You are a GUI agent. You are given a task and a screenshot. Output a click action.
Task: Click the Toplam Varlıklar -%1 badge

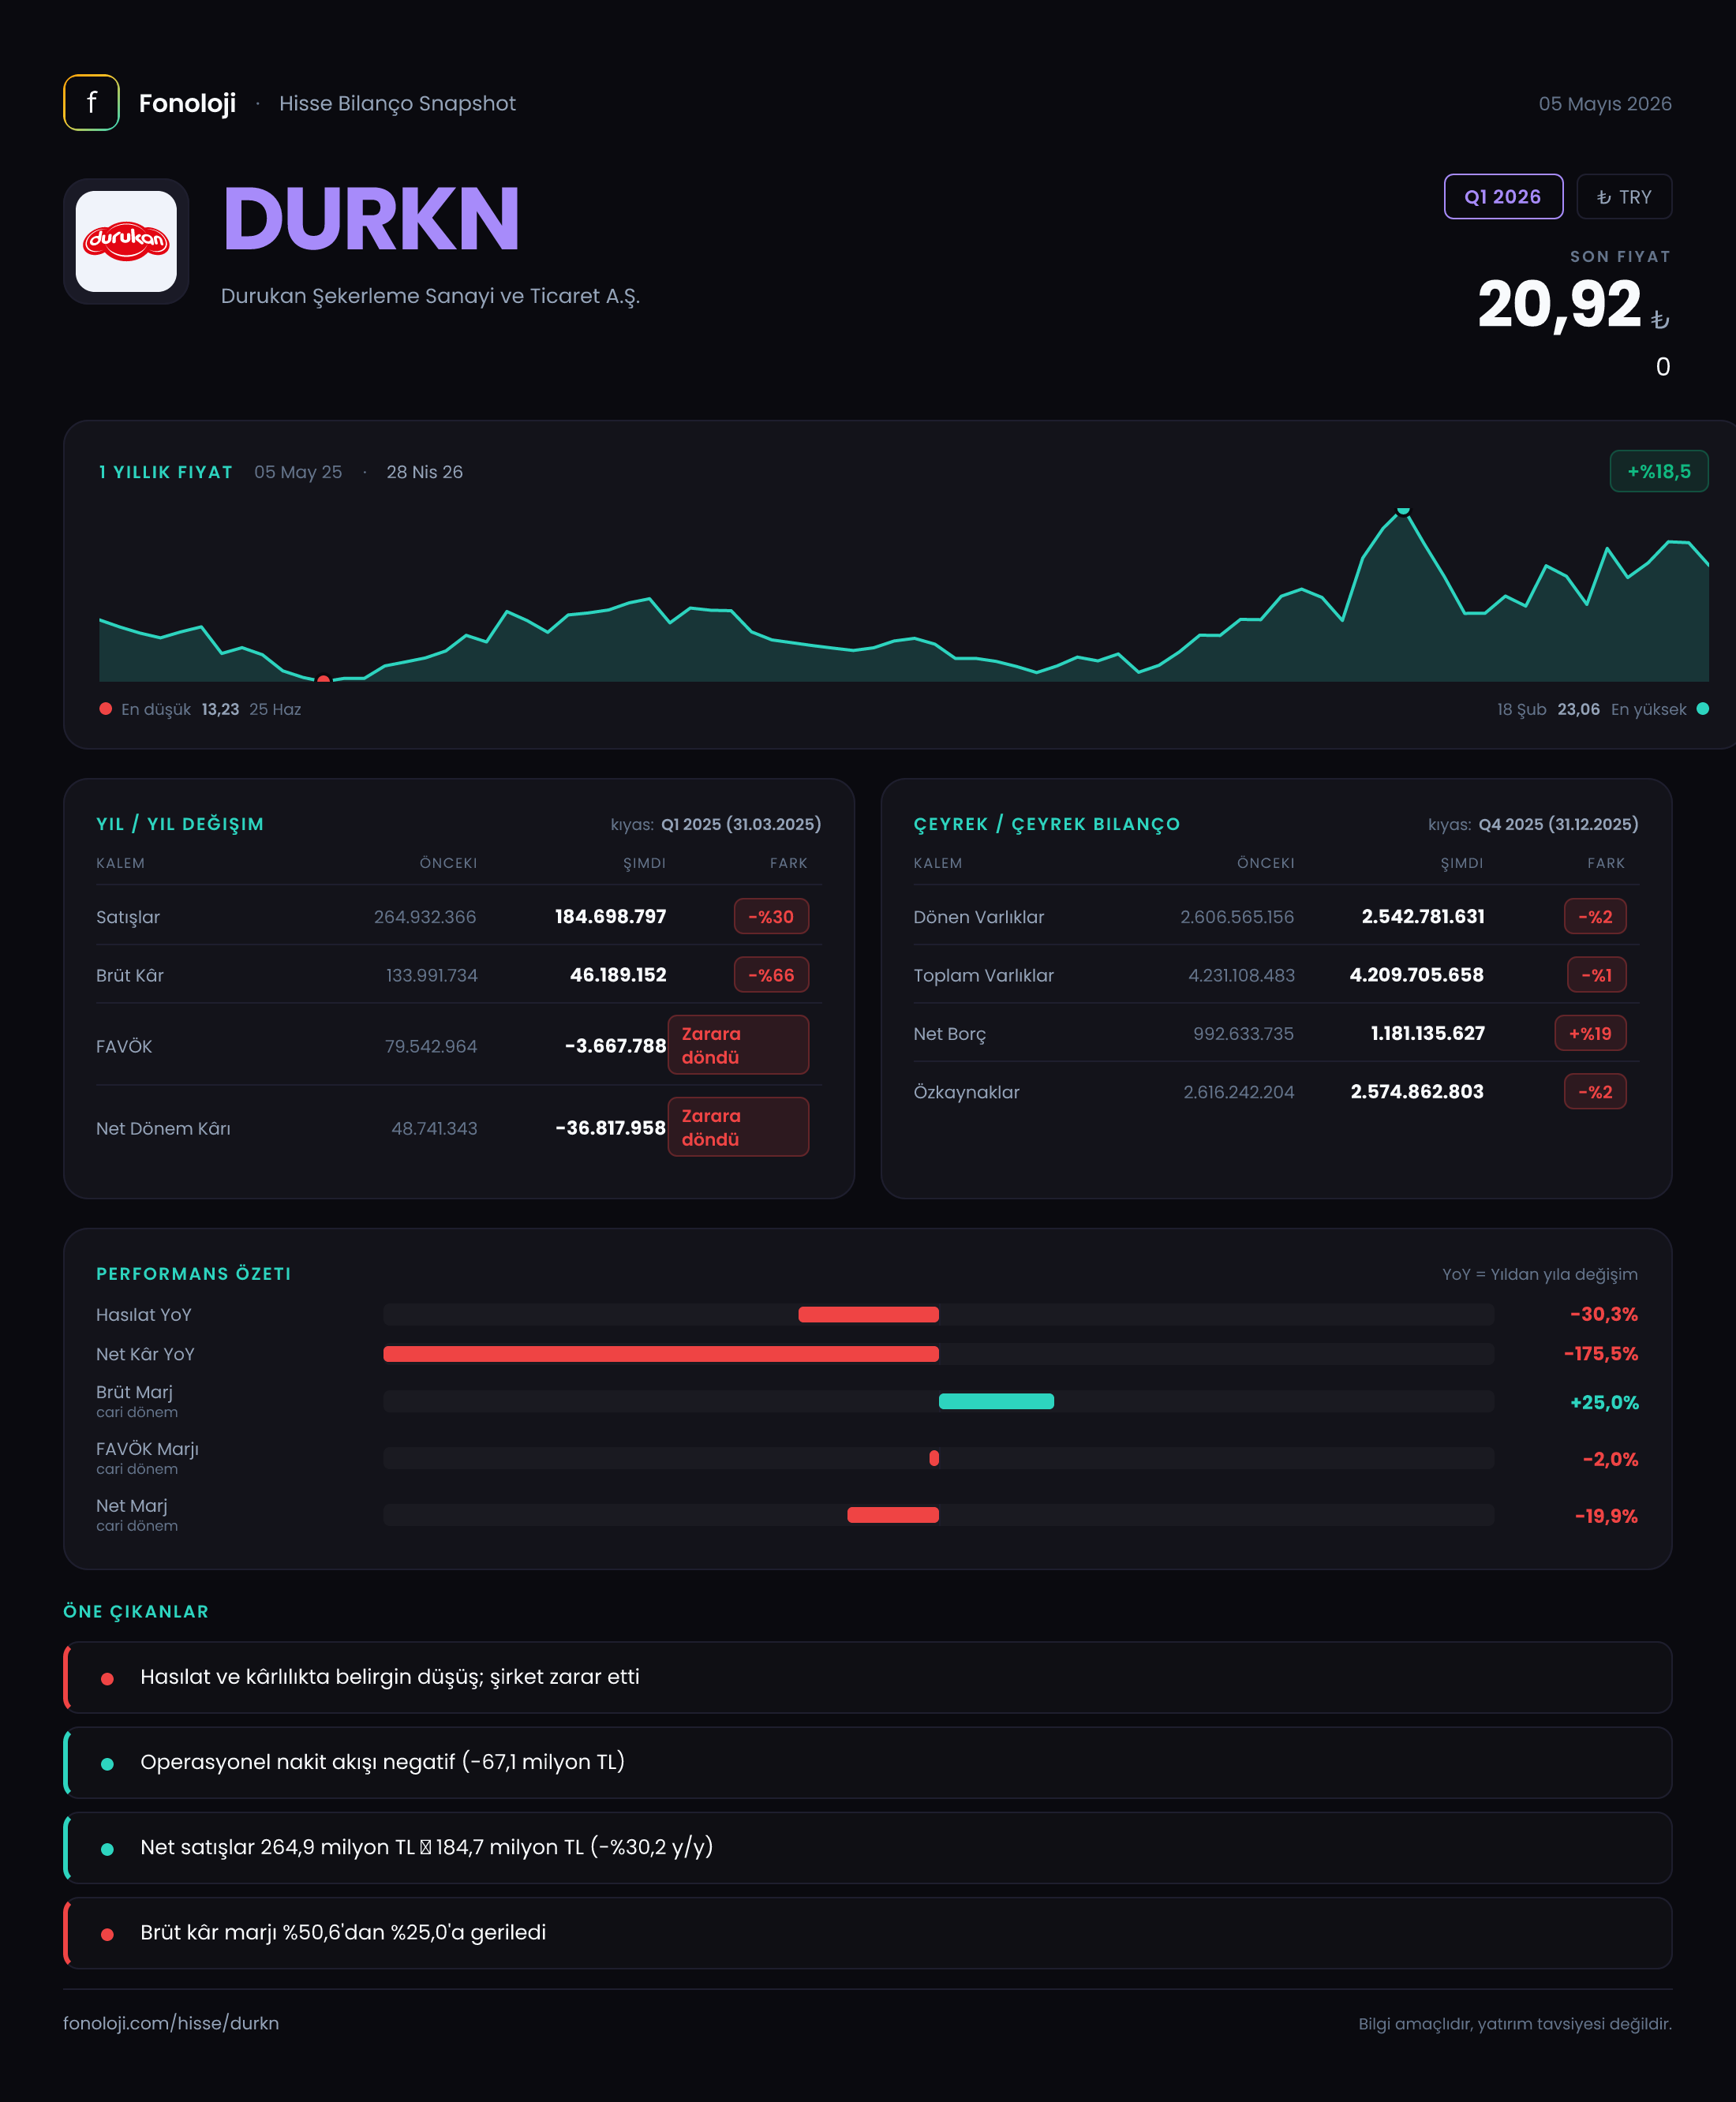click(1596, 975)
